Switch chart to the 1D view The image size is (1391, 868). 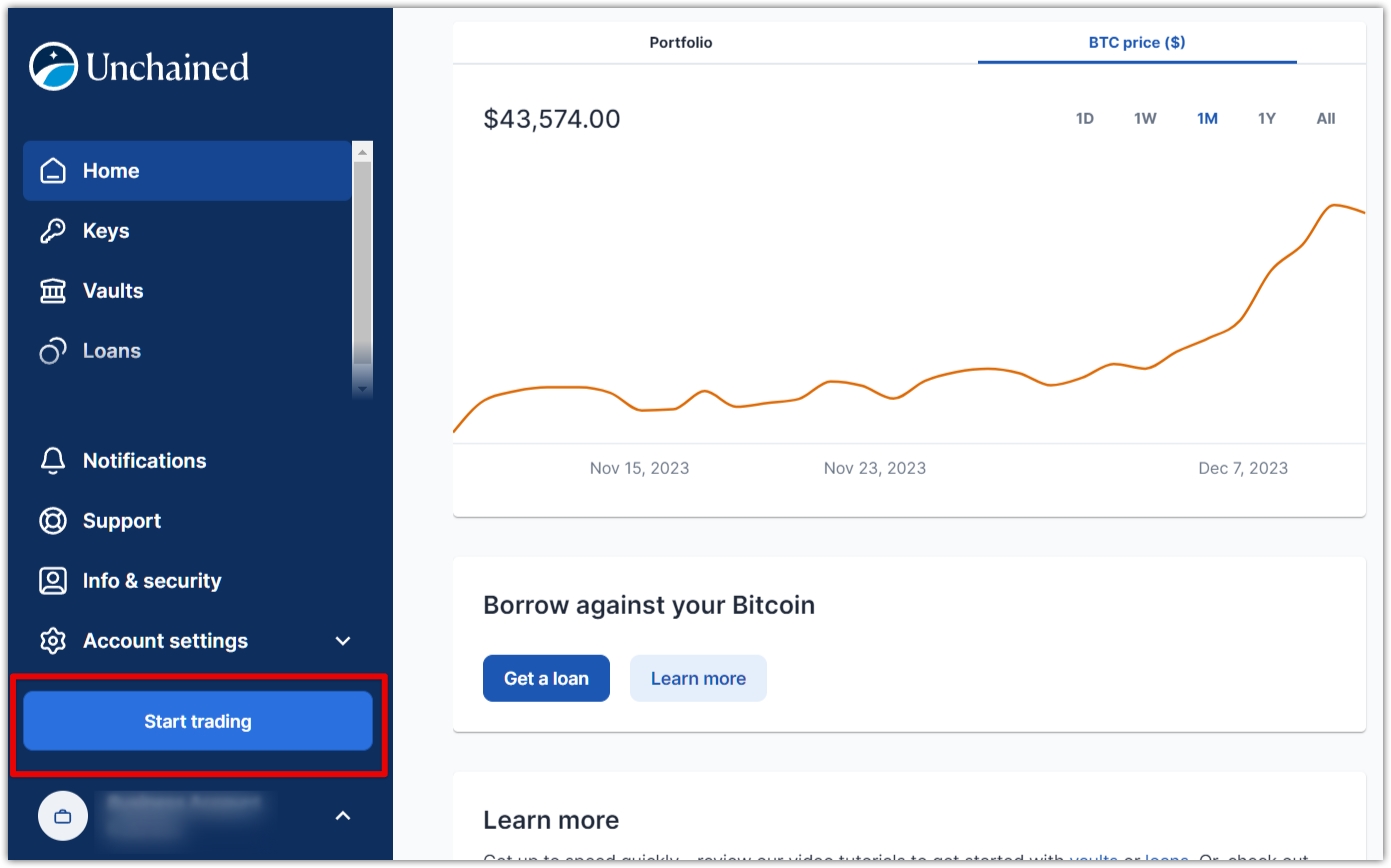pos(1085,118)
